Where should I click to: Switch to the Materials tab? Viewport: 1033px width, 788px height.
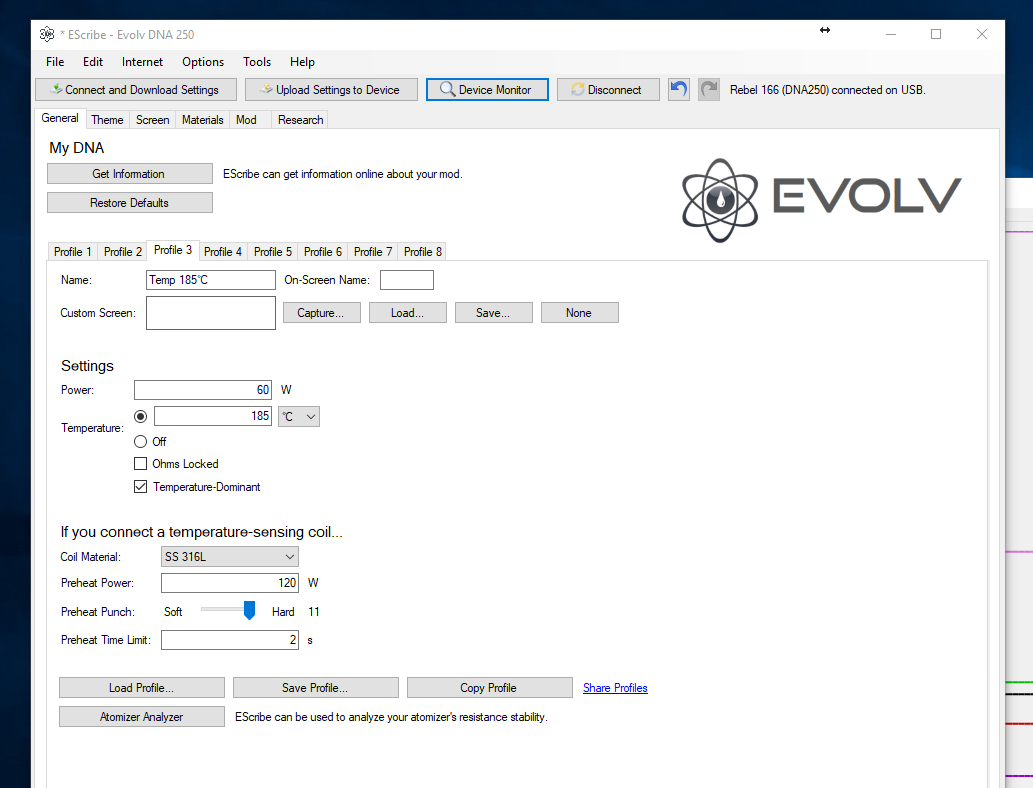tap(202, 120)
